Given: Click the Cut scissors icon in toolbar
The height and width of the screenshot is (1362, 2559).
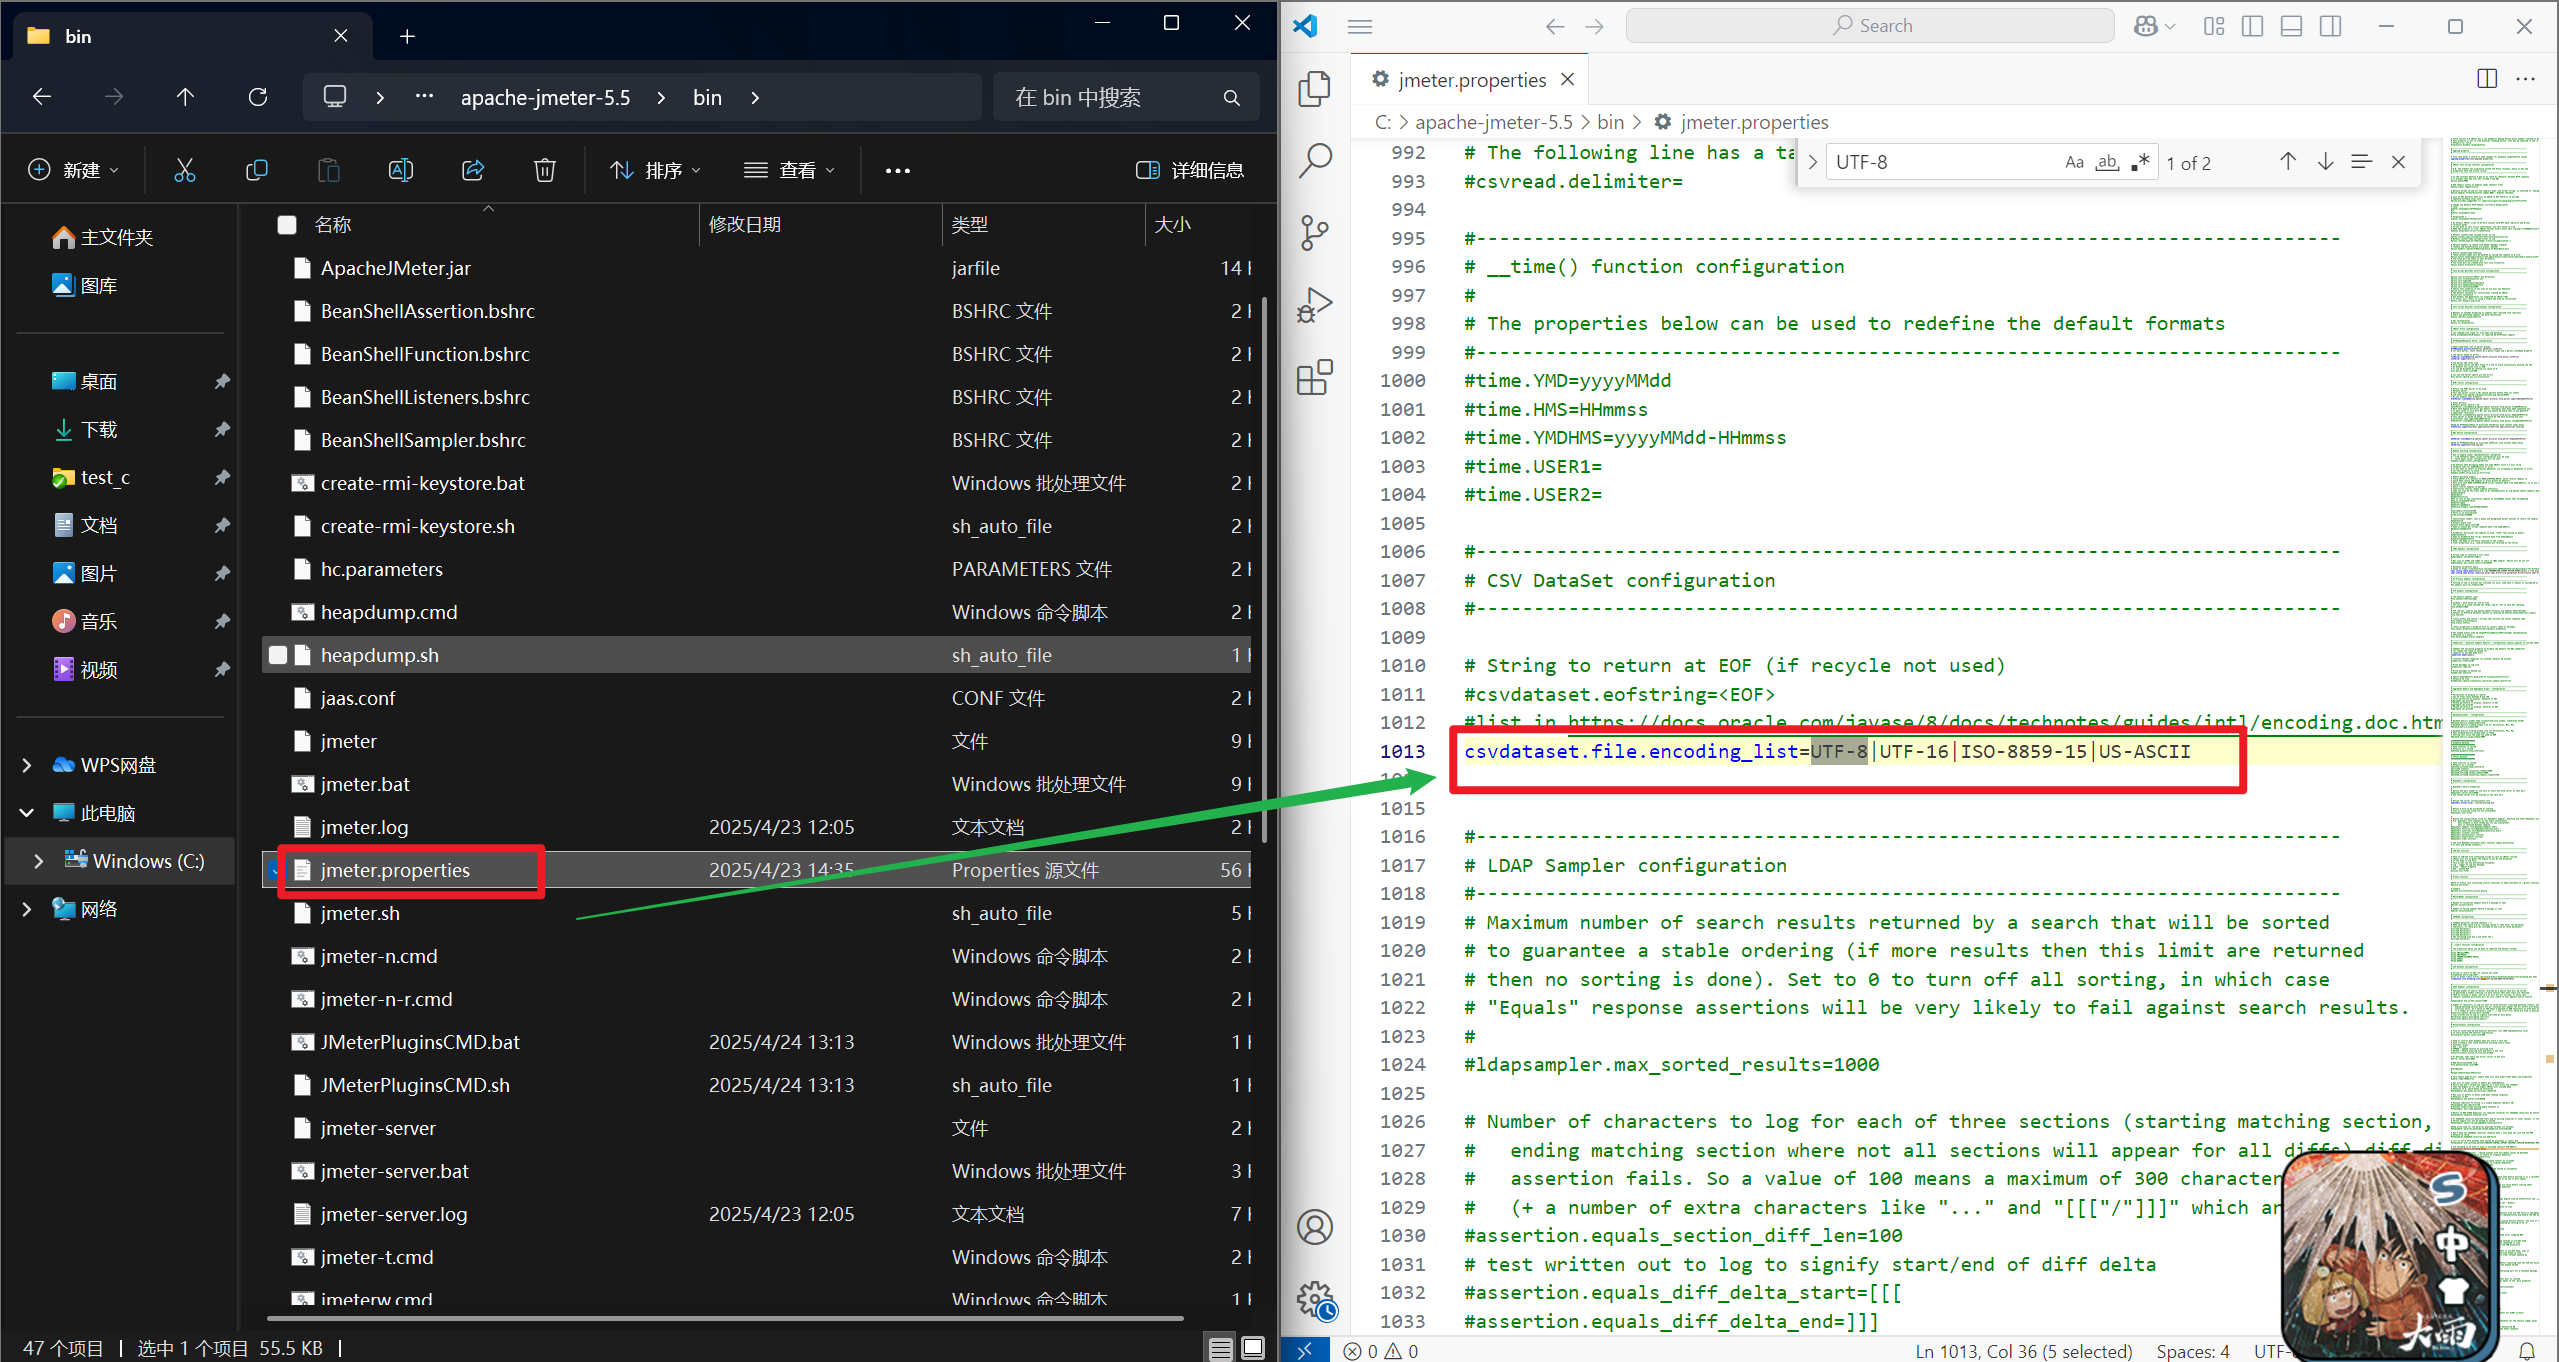Looking at the screenshot, I should tap(184, 170).
